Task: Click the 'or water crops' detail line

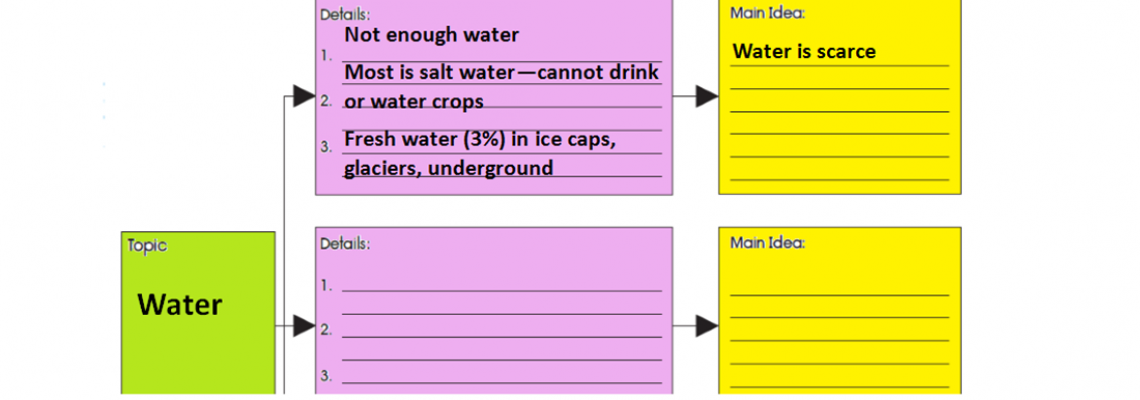Action: pyautogui.click(x=414, y=101)
